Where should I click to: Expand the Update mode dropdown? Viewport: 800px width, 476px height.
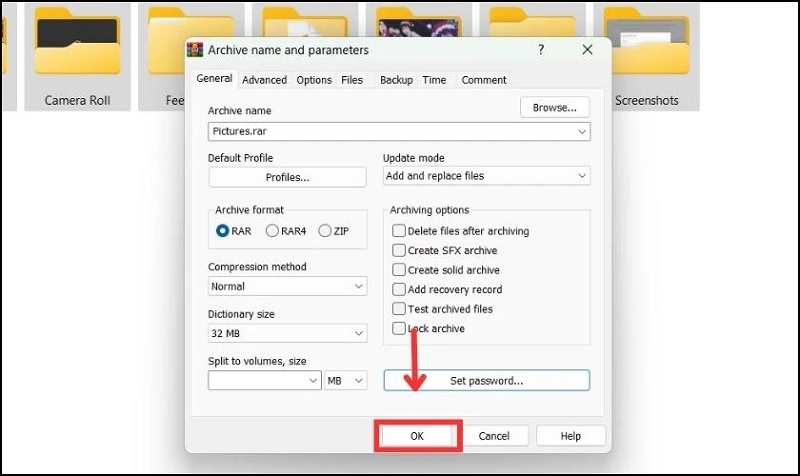[486, 176]
